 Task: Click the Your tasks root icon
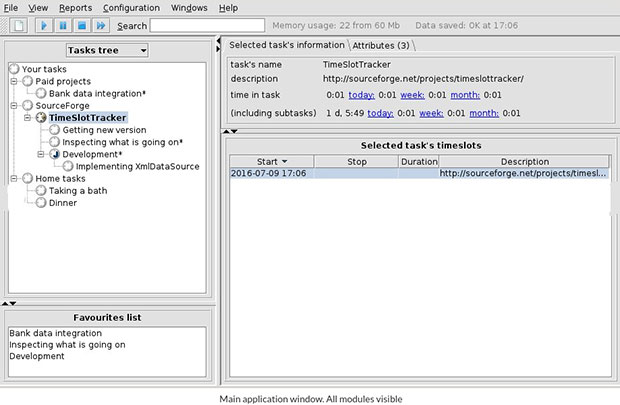click(x=14, y=69)
